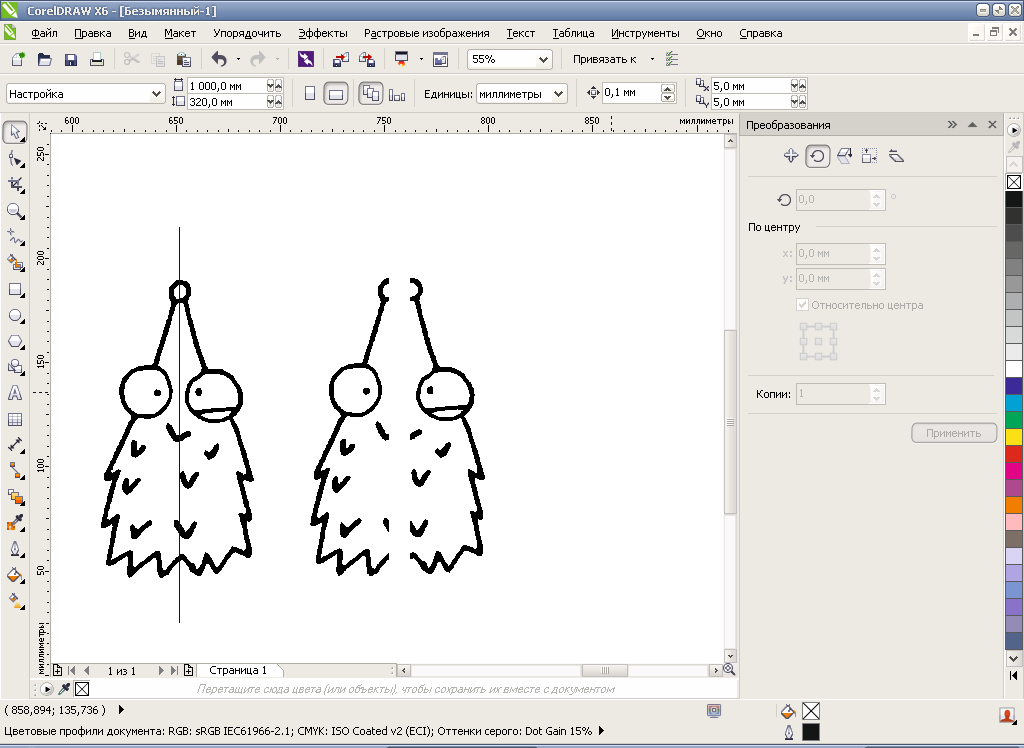The height and width of the screenshot is (748, 1024).
Task: Open the Эффекты menu
Action: tap(323, 33)
